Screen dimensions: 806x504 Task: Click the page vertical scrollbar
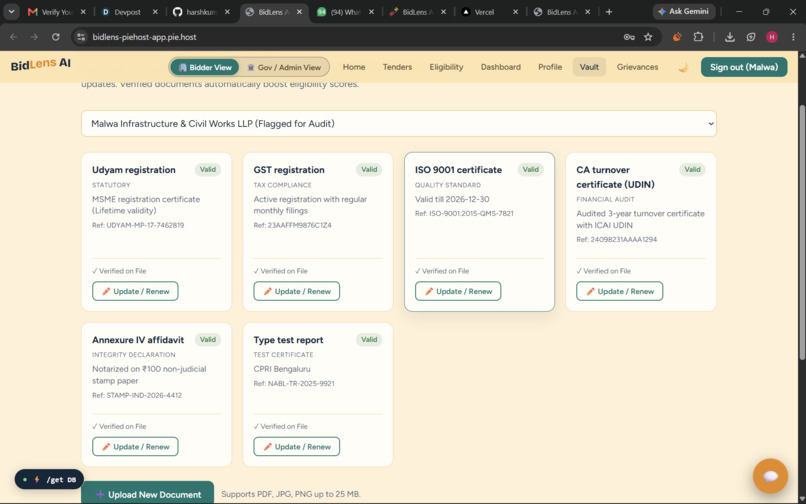802,231
